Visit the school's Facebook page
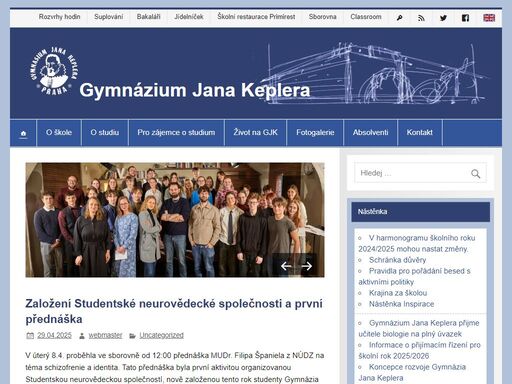 click(x=465, y=18)
